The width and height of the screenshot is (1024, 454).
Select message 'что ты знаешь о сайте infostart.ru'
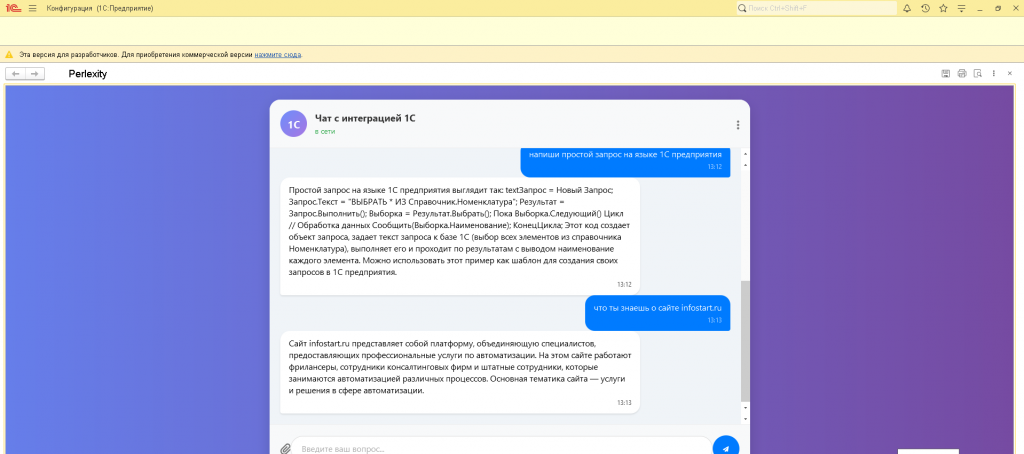tap(658, 312)
